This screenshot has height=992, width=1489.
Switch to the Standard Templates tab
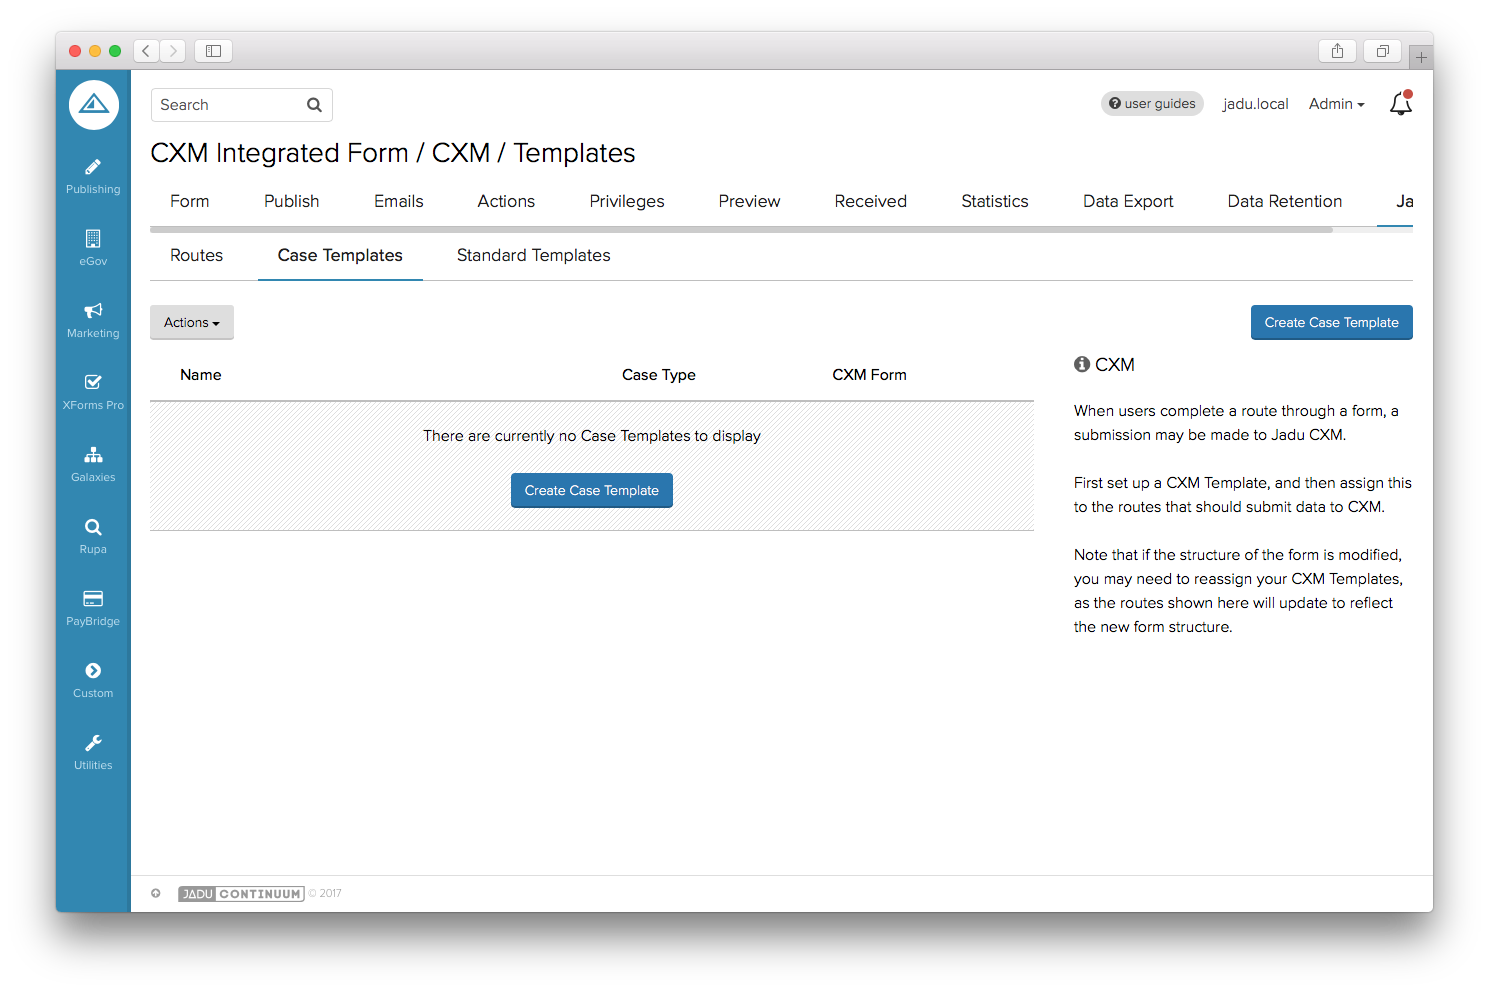coord(533,256)
